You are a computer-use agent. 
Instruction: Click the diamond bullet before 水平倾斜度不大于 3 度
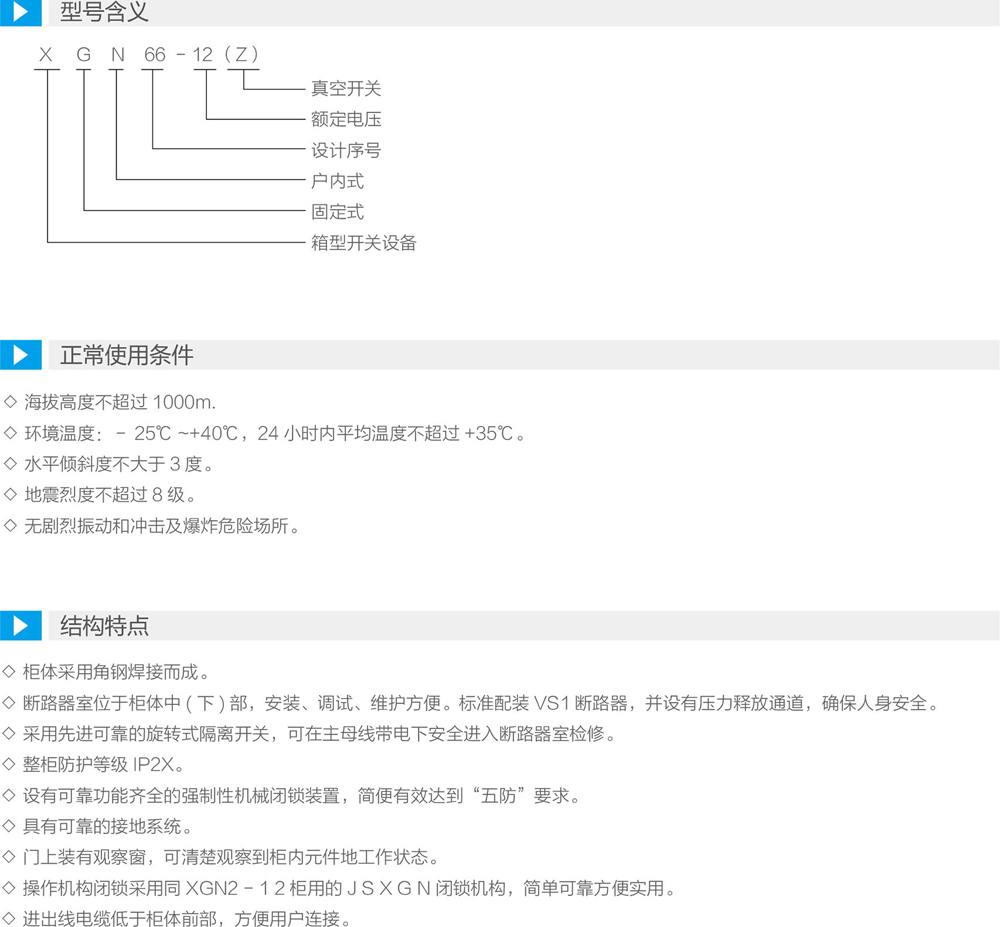pyautogui.click(x=11, y=464)
